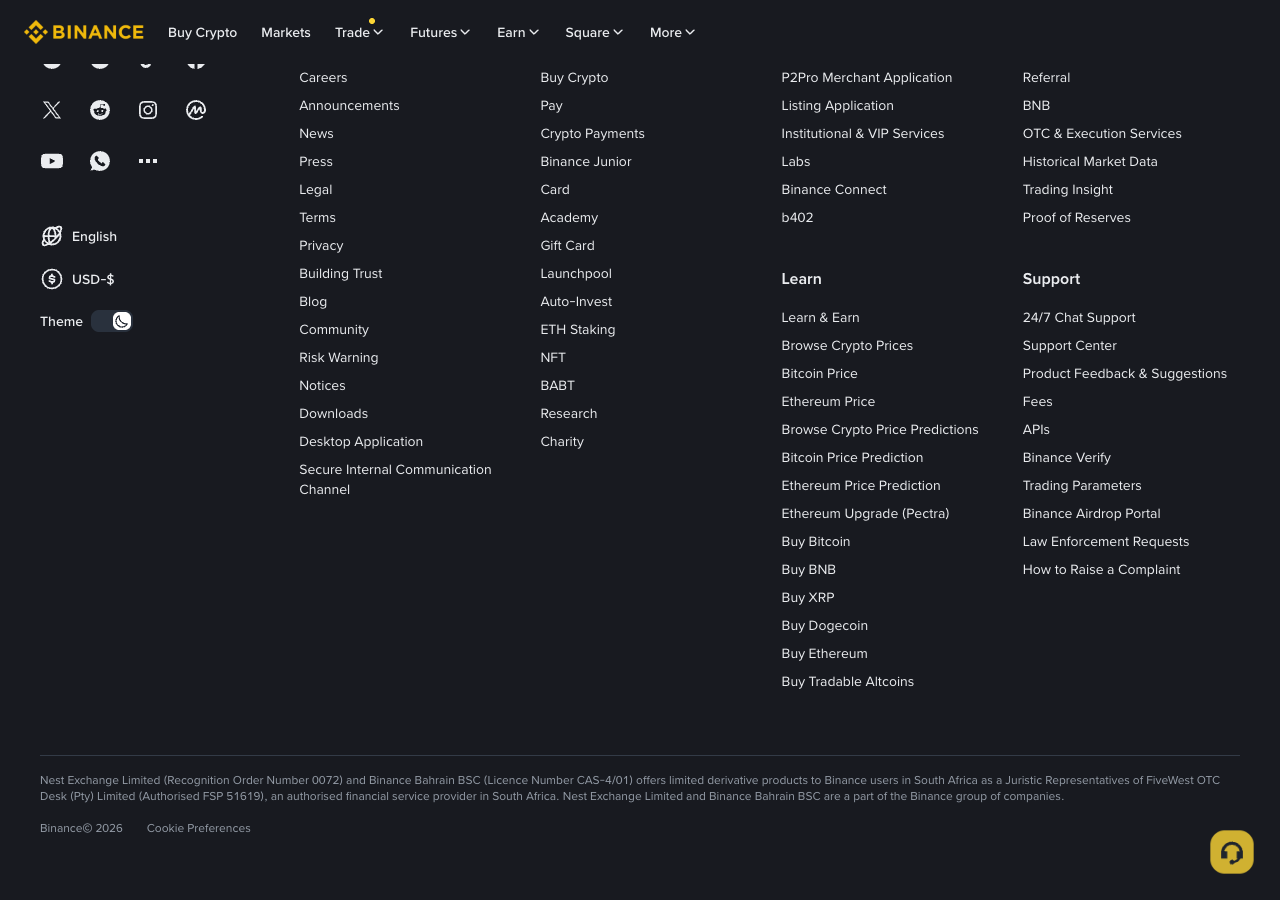This screenshot has height=900, width=1280.
Task: Open the Privacy link
Action: [x=321, y=245]
